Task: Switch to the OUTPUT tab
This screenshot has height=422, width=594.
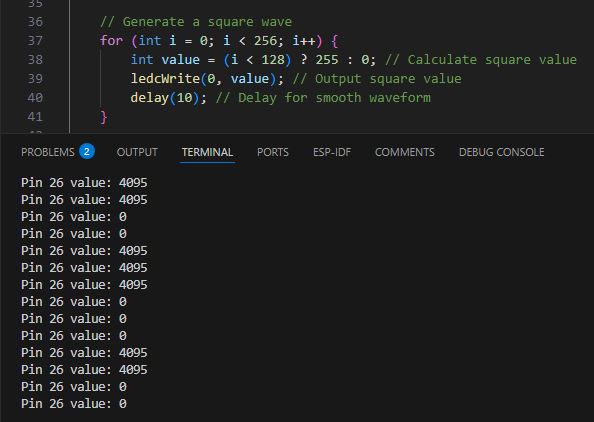Action: (x=137, y=152)
